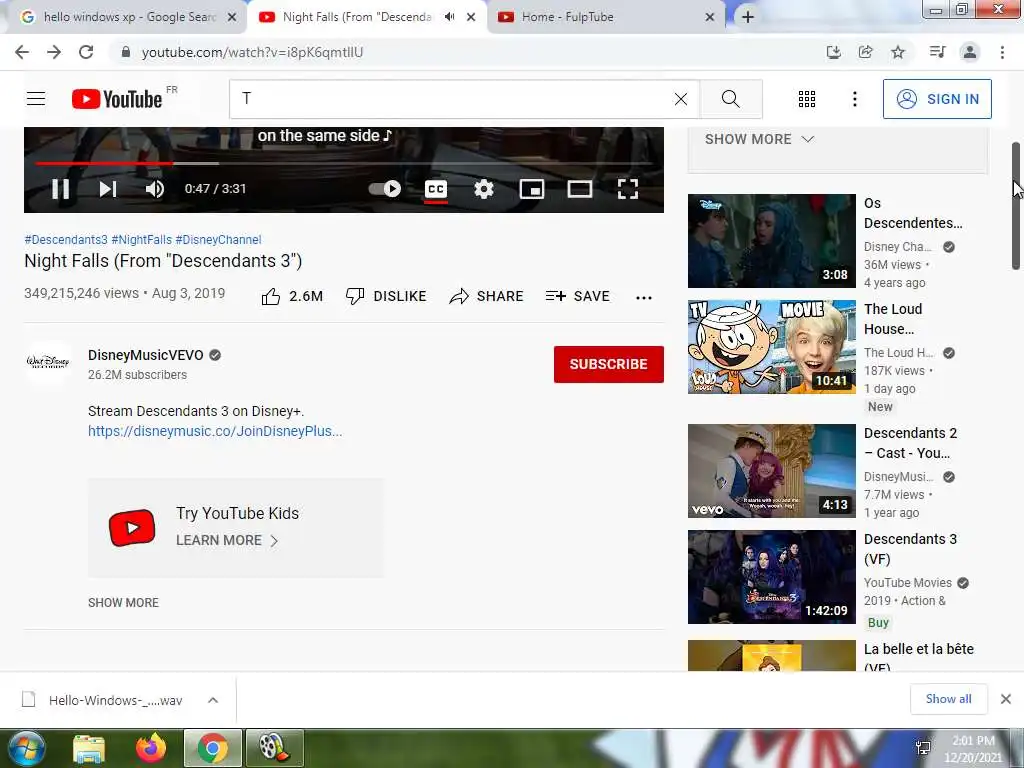
Task: Mute the video volume
Action: tap(155, 189)
